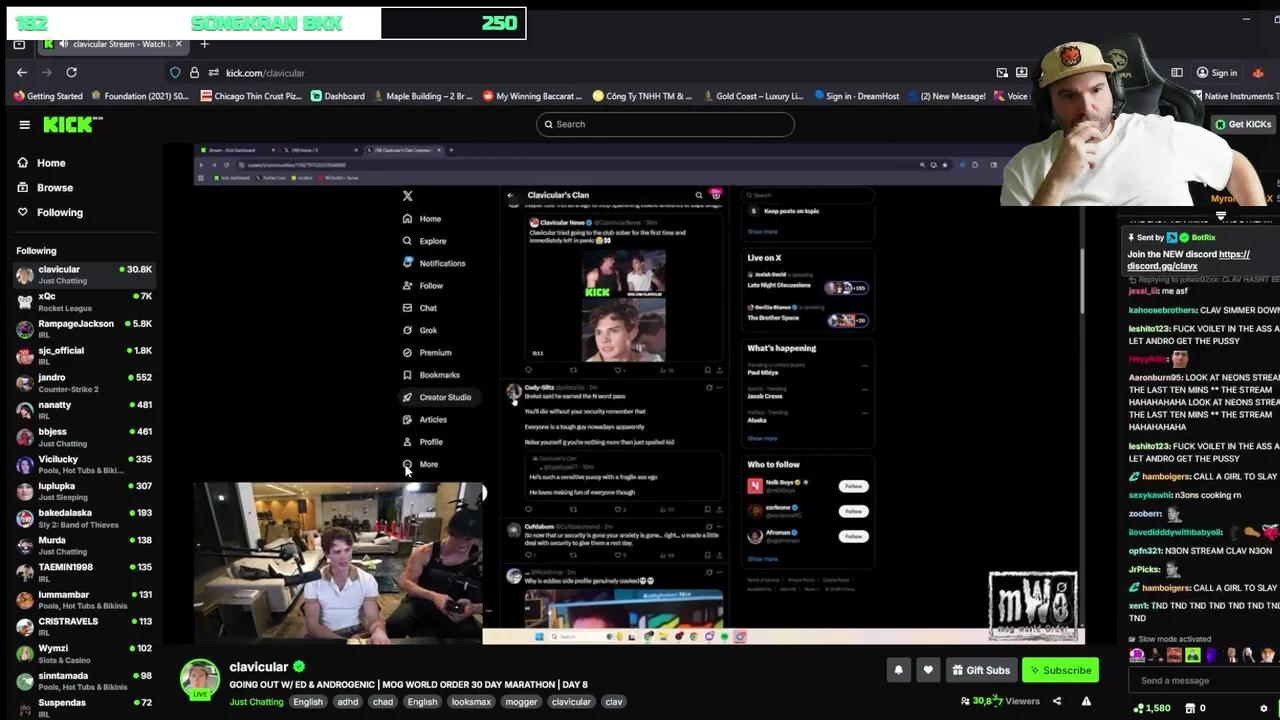Open the Firefox View icon beside the tabs
The width and height of the screenshot is (1280, 720).
coord(19,44)
